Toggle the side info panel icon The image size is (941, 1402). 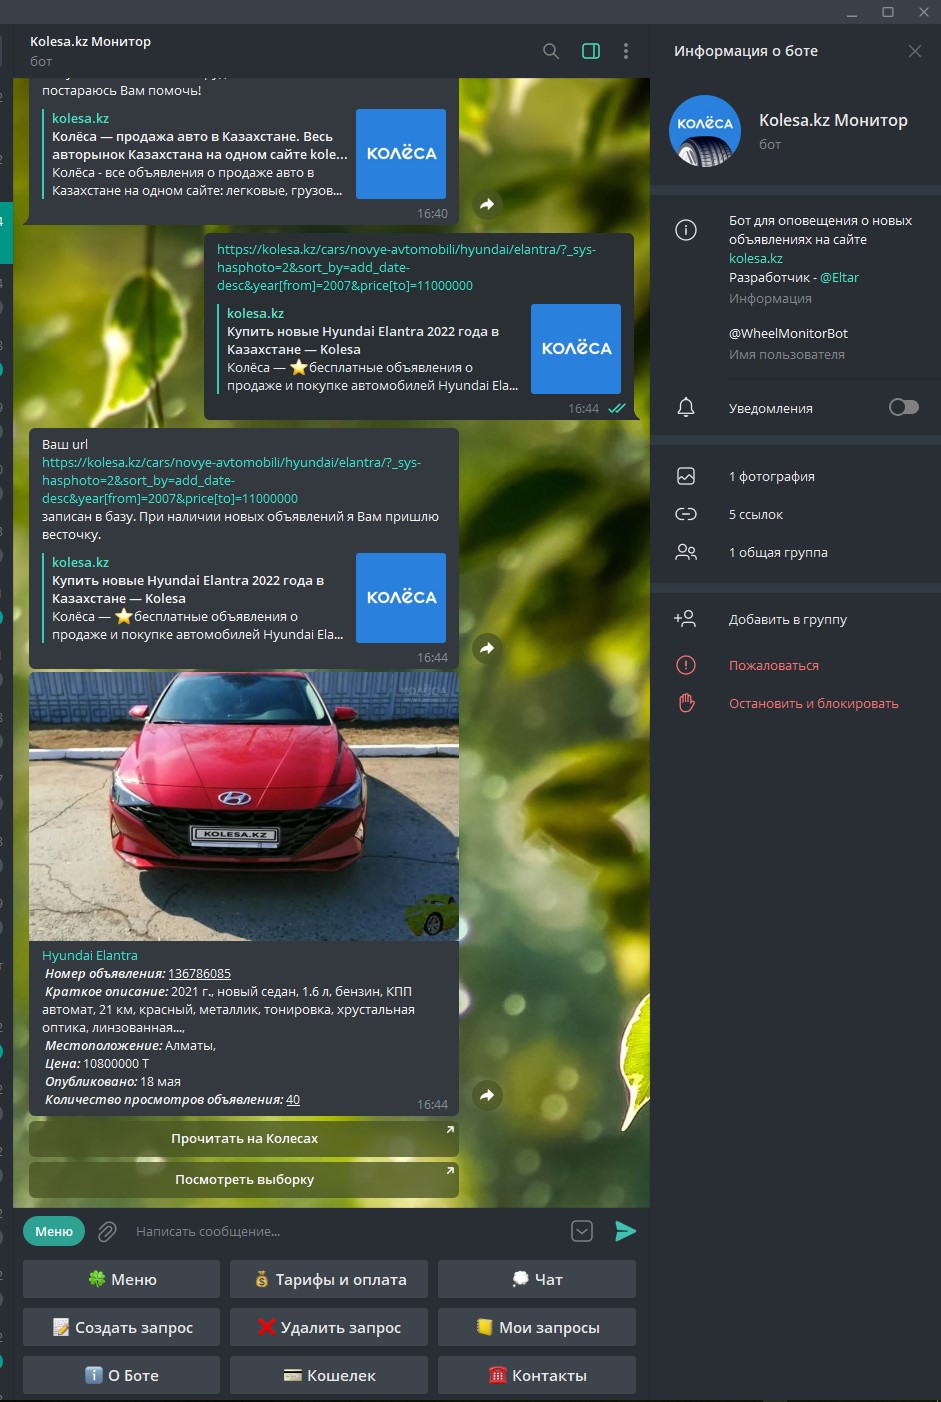click(591, 51)
